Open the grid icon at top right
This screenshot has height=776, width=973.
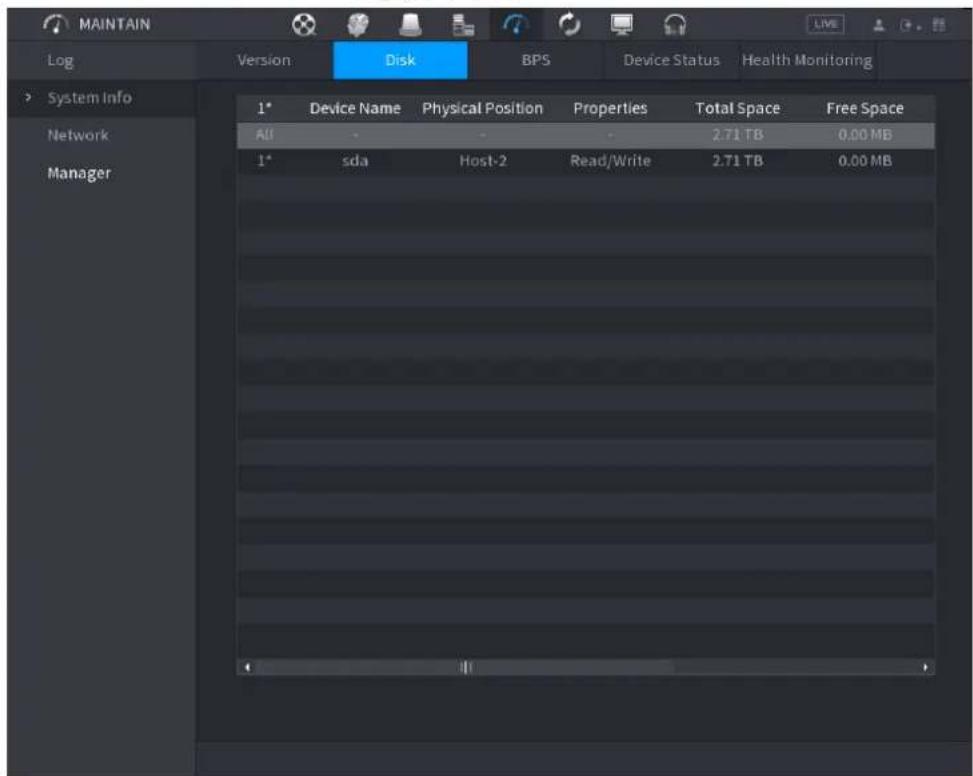click(x=939, y=25)
